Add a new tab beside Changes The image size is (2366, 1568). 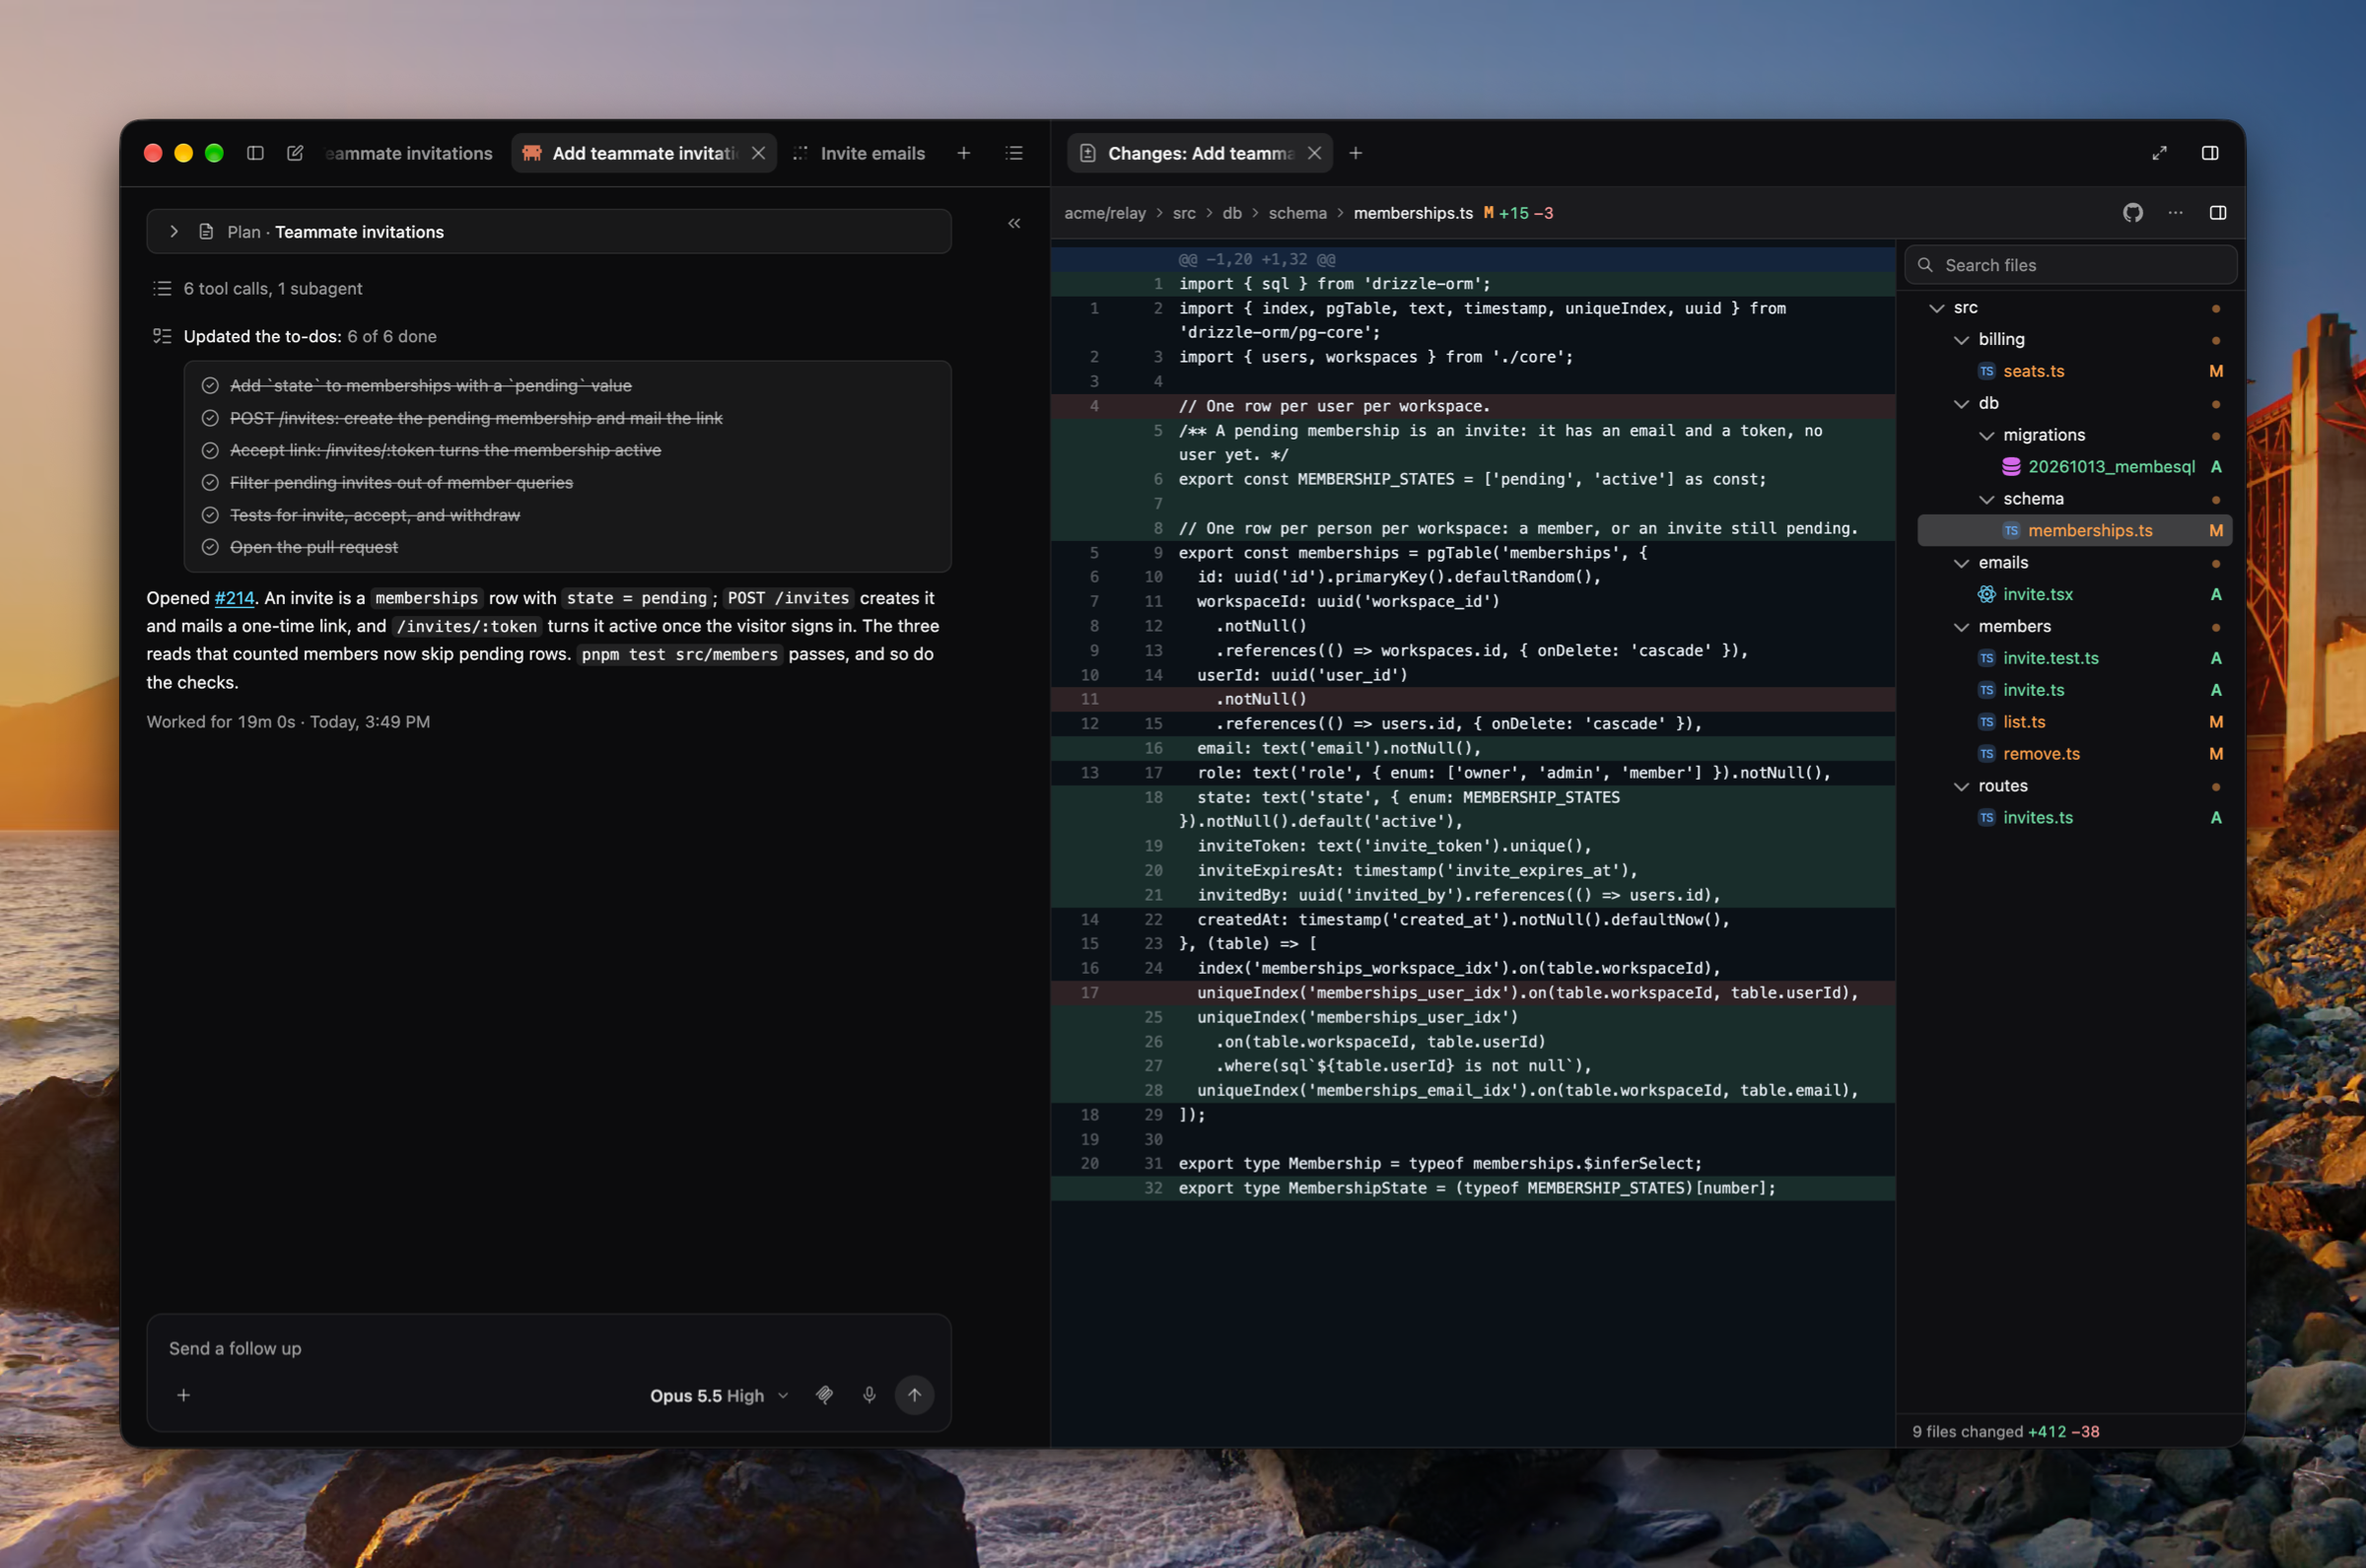click(1356, 153)
